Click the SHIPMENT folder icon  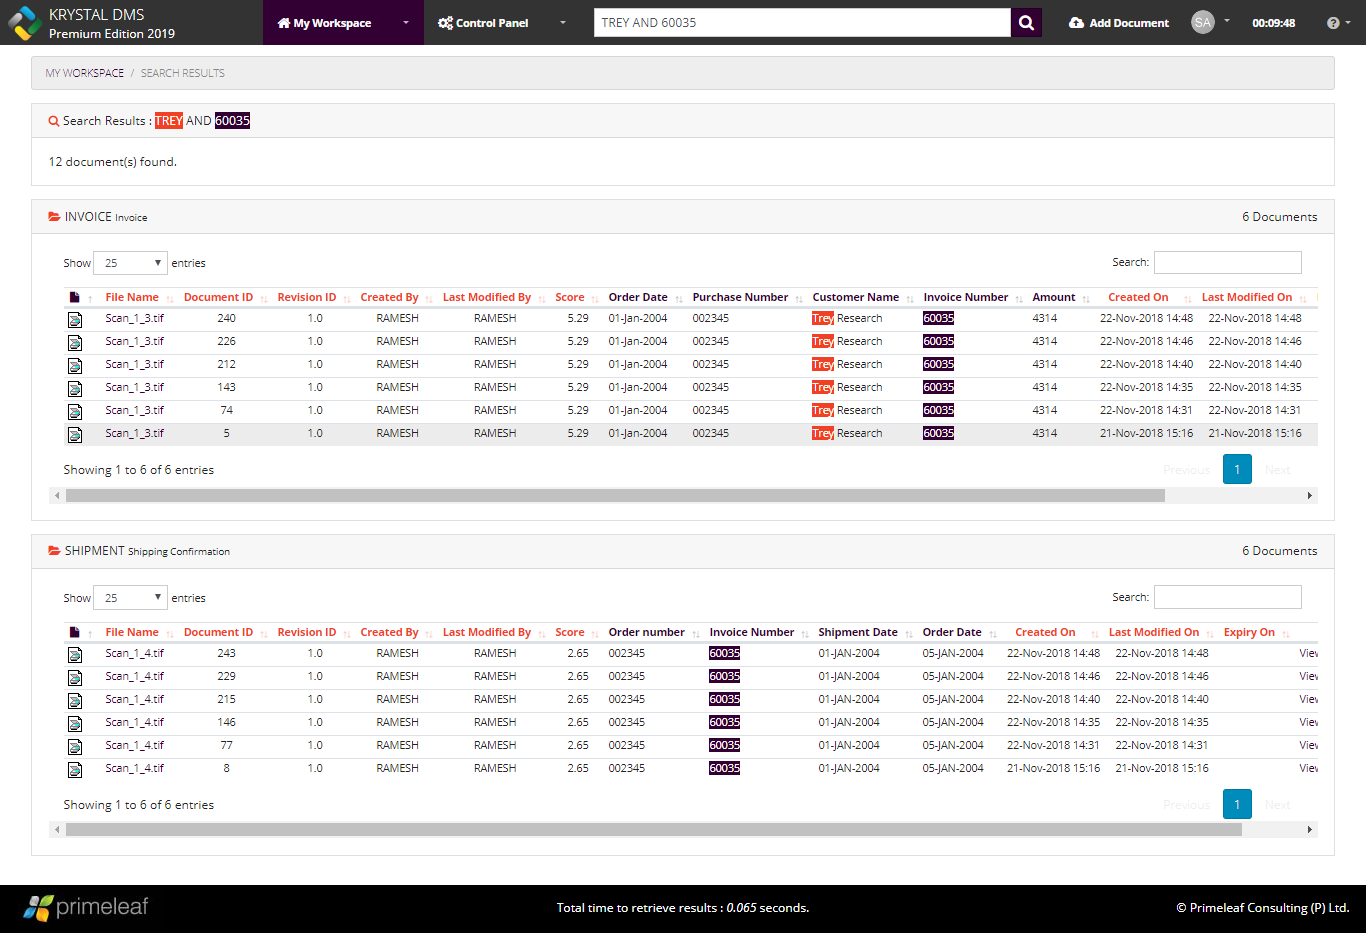tap(54, 551)
